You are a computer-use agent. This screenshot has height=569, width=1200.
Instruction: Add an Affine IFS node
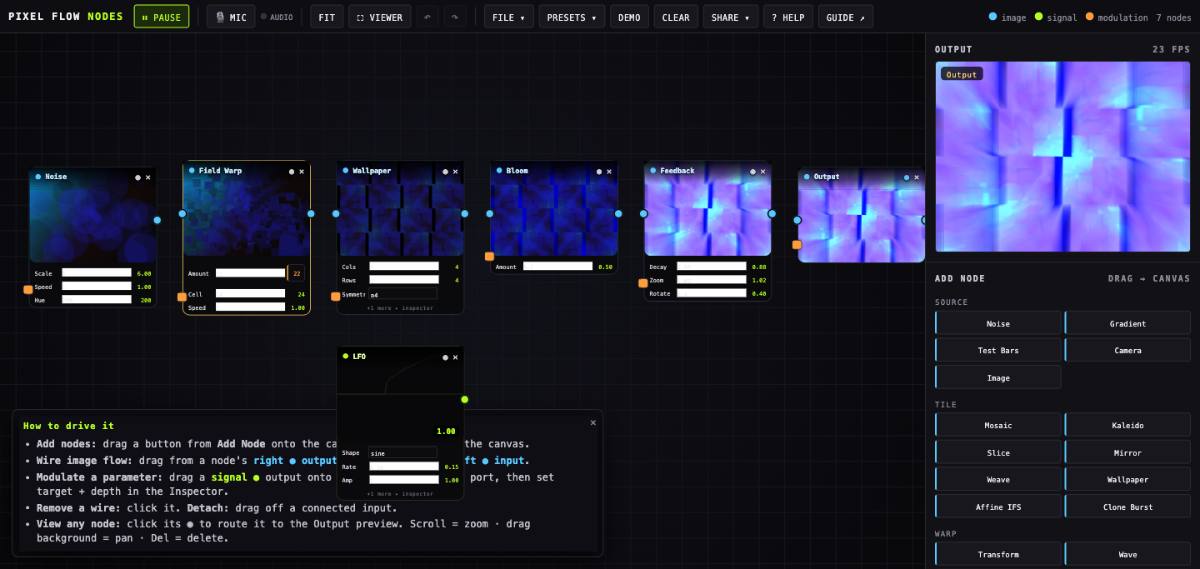[998, 506]
